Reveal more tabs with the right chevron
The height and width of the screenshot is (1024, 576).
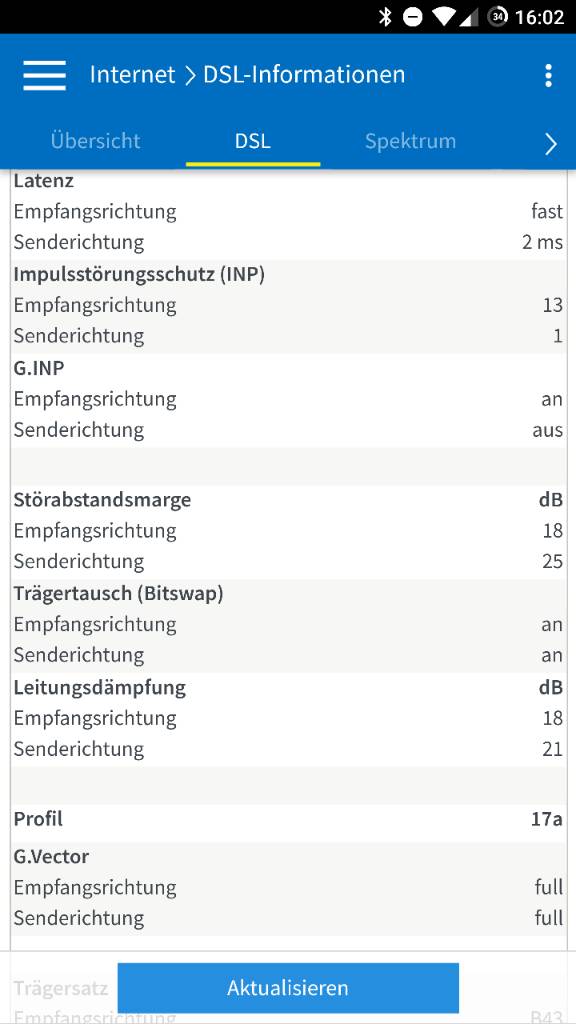[551, 143]
